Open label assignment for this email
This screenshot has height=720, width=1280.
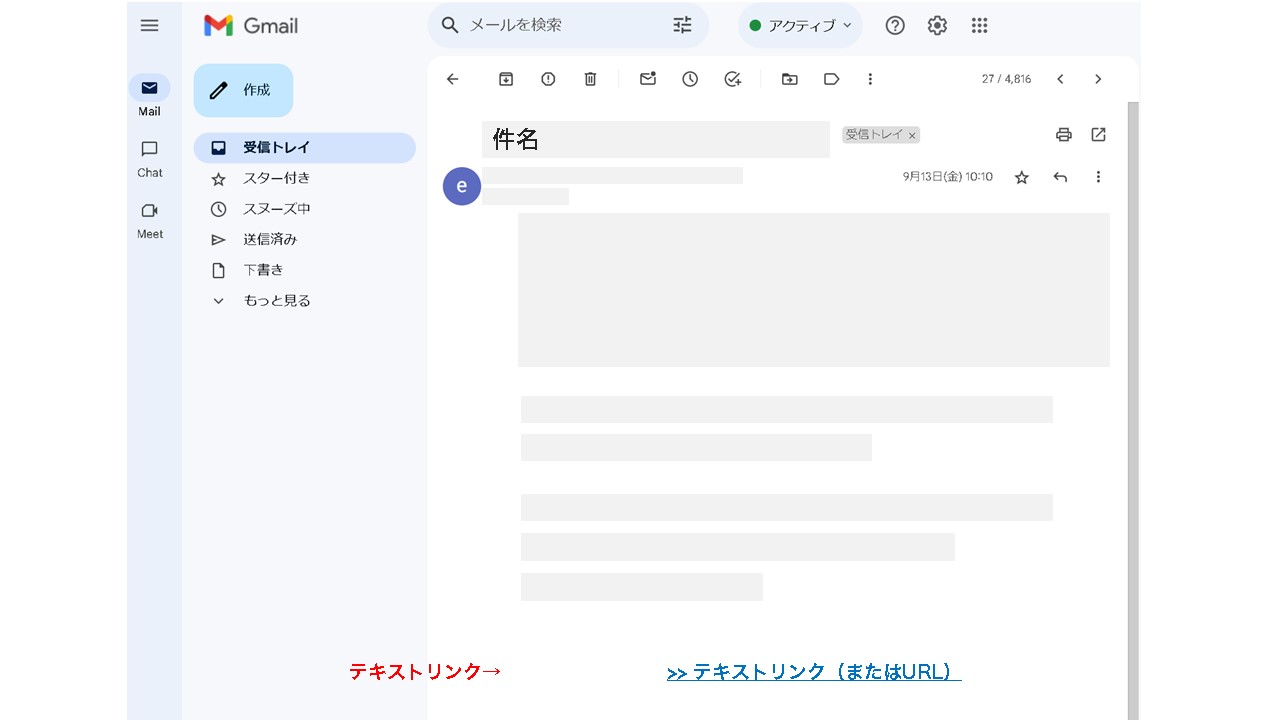point(832,79)
